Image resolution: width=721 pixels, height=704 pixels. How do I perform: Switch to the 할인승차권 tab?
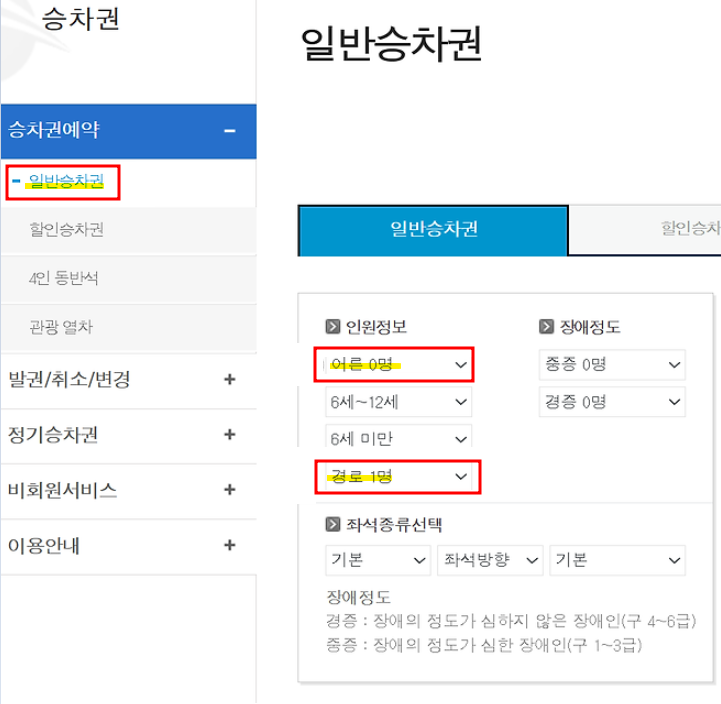coord(645,229)
